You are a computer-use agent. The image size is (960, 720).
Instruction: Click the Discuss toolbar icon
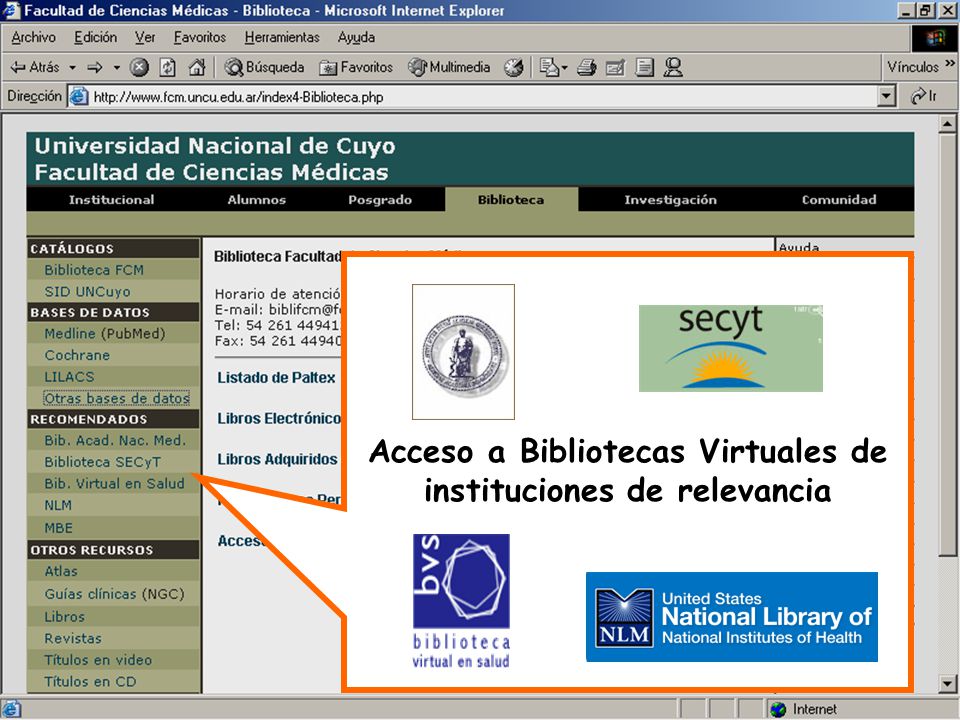point(644,67)
